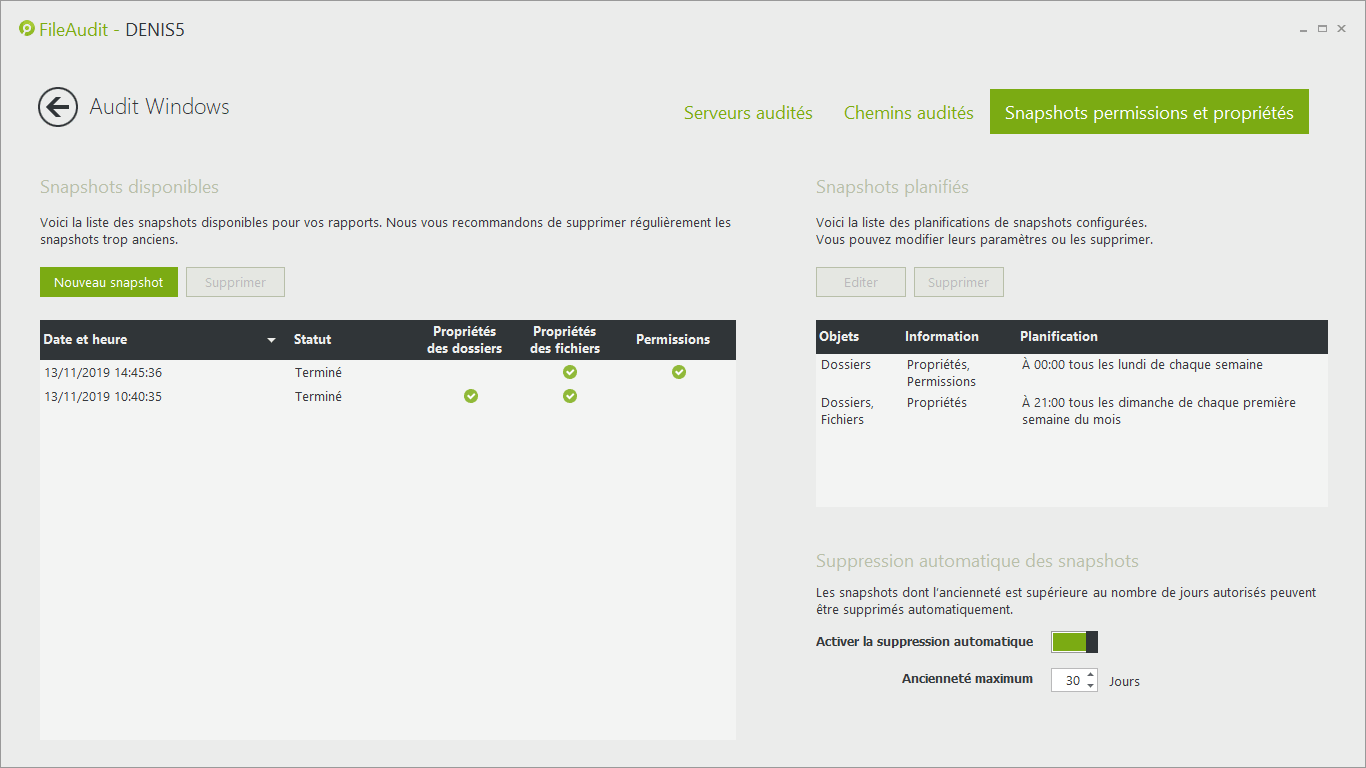This screenshot has height=768, width=1366.
Task: Toggle off Activer la suppression automatique
Action: click(x=1074, y=642)
